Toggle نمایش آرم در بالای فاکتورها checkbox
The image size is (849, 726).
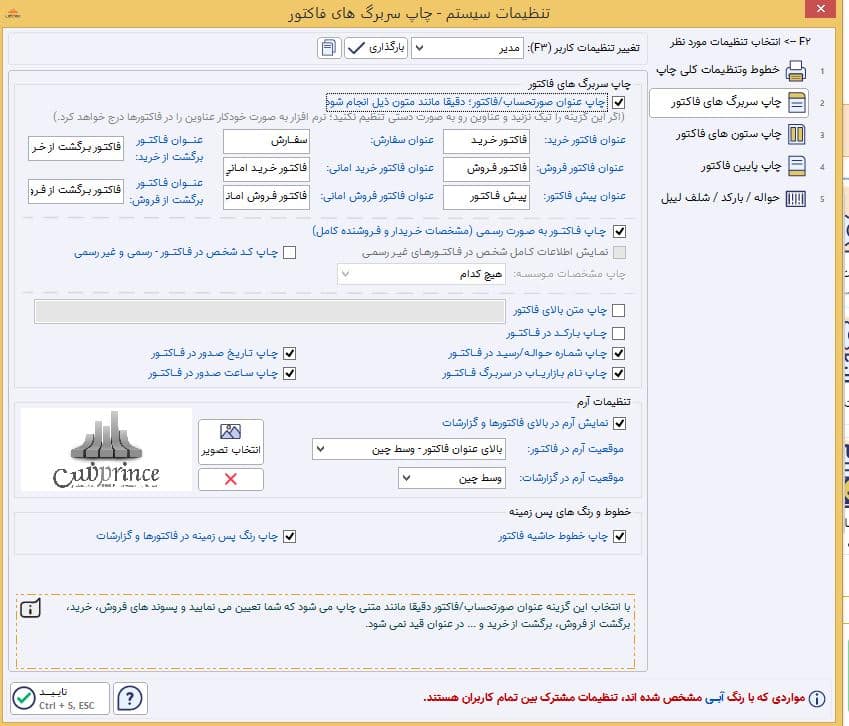click(619, 423)
